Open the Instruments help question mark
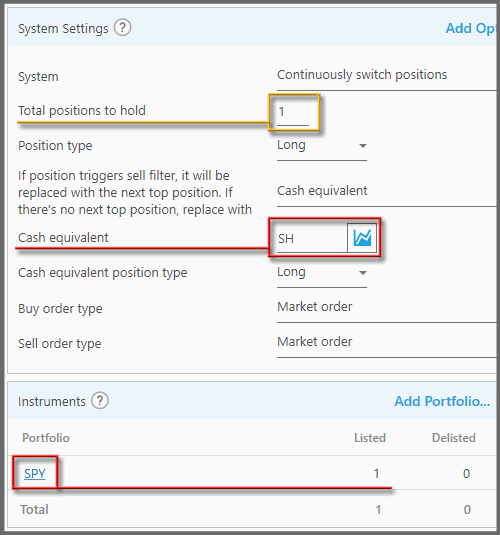Screen dimensions: 500x535 100,401
